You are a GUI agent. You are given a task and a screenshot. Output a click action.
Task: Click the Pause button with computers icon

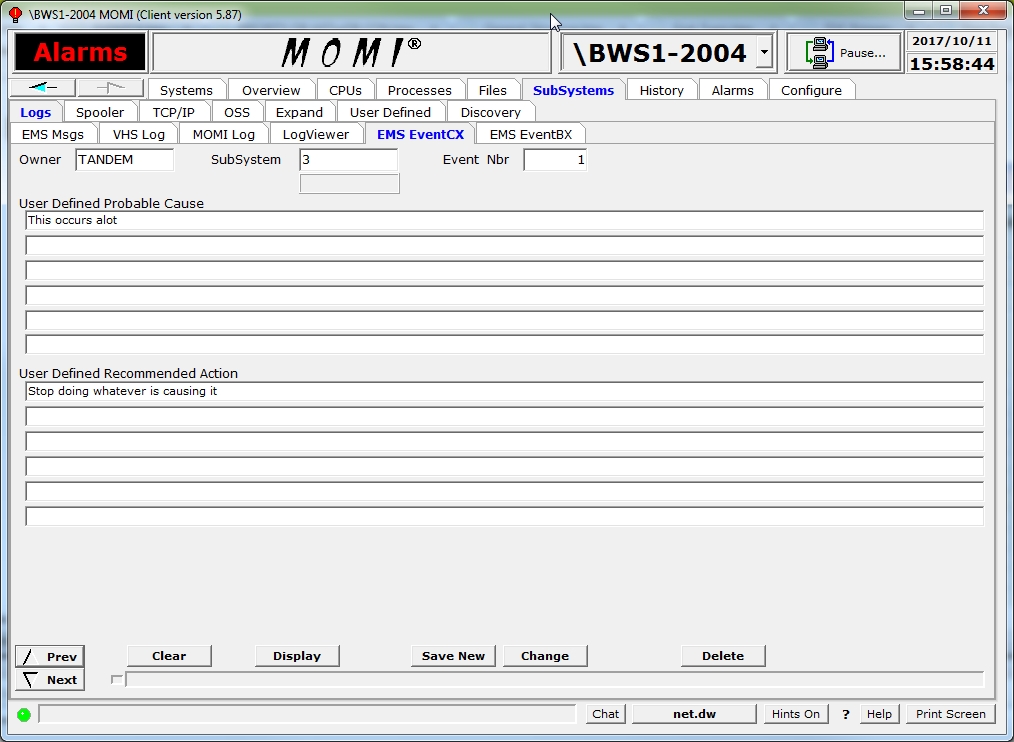click(844, 53)
